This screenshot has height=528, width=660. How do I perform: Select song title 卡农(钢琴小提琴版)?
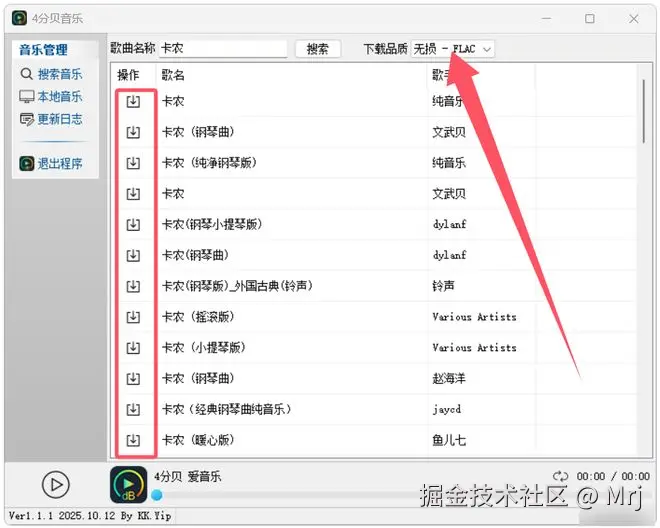(212, 224)
